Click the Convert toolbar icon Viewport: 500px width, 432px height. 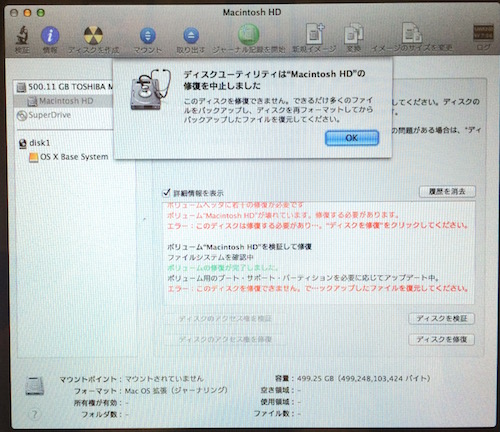353,34
